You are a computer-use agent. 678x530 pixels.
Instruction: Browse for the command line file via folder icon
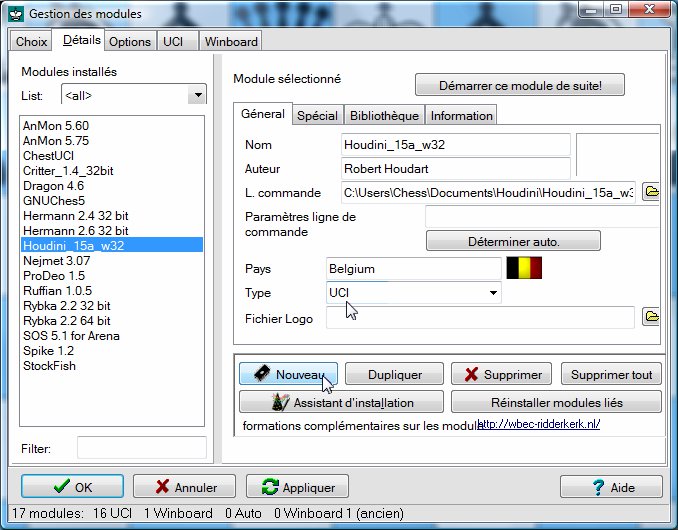click(x=651, y=192)
